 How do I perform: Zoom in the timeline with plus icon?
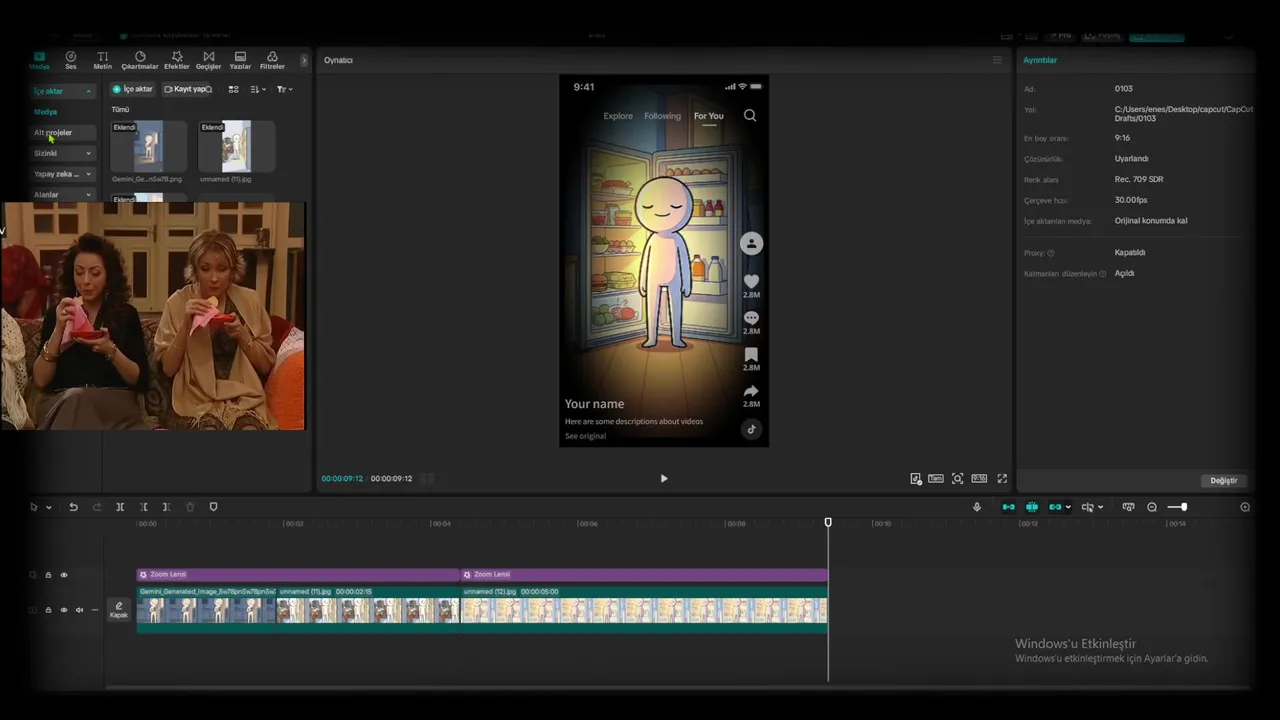click(1245, 507)
